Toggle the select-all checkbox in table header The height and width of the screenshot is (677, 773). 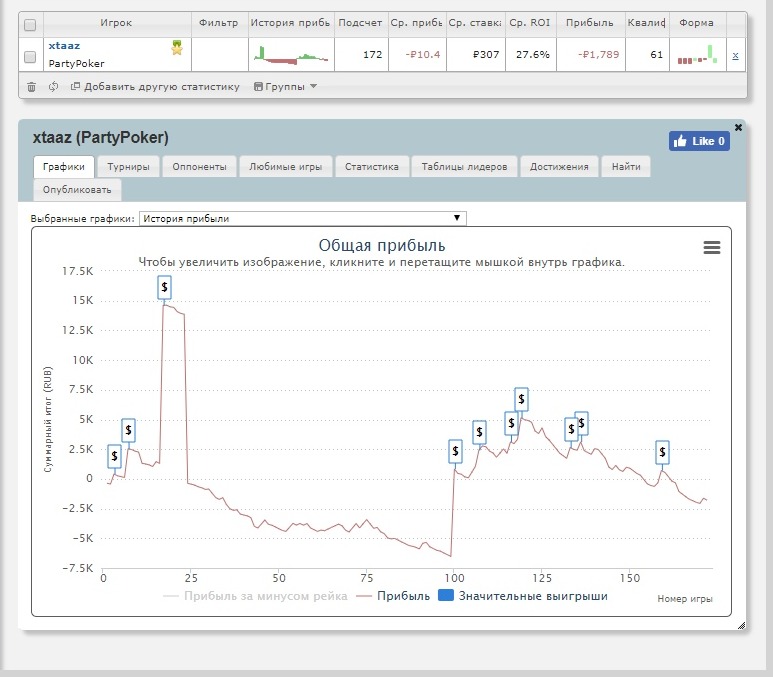coord(30,25)
